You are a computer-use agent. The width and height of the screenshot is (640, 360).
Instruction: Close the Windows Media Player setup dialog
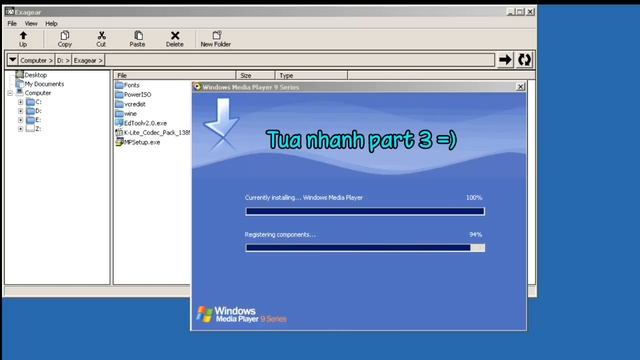[520, 87]
